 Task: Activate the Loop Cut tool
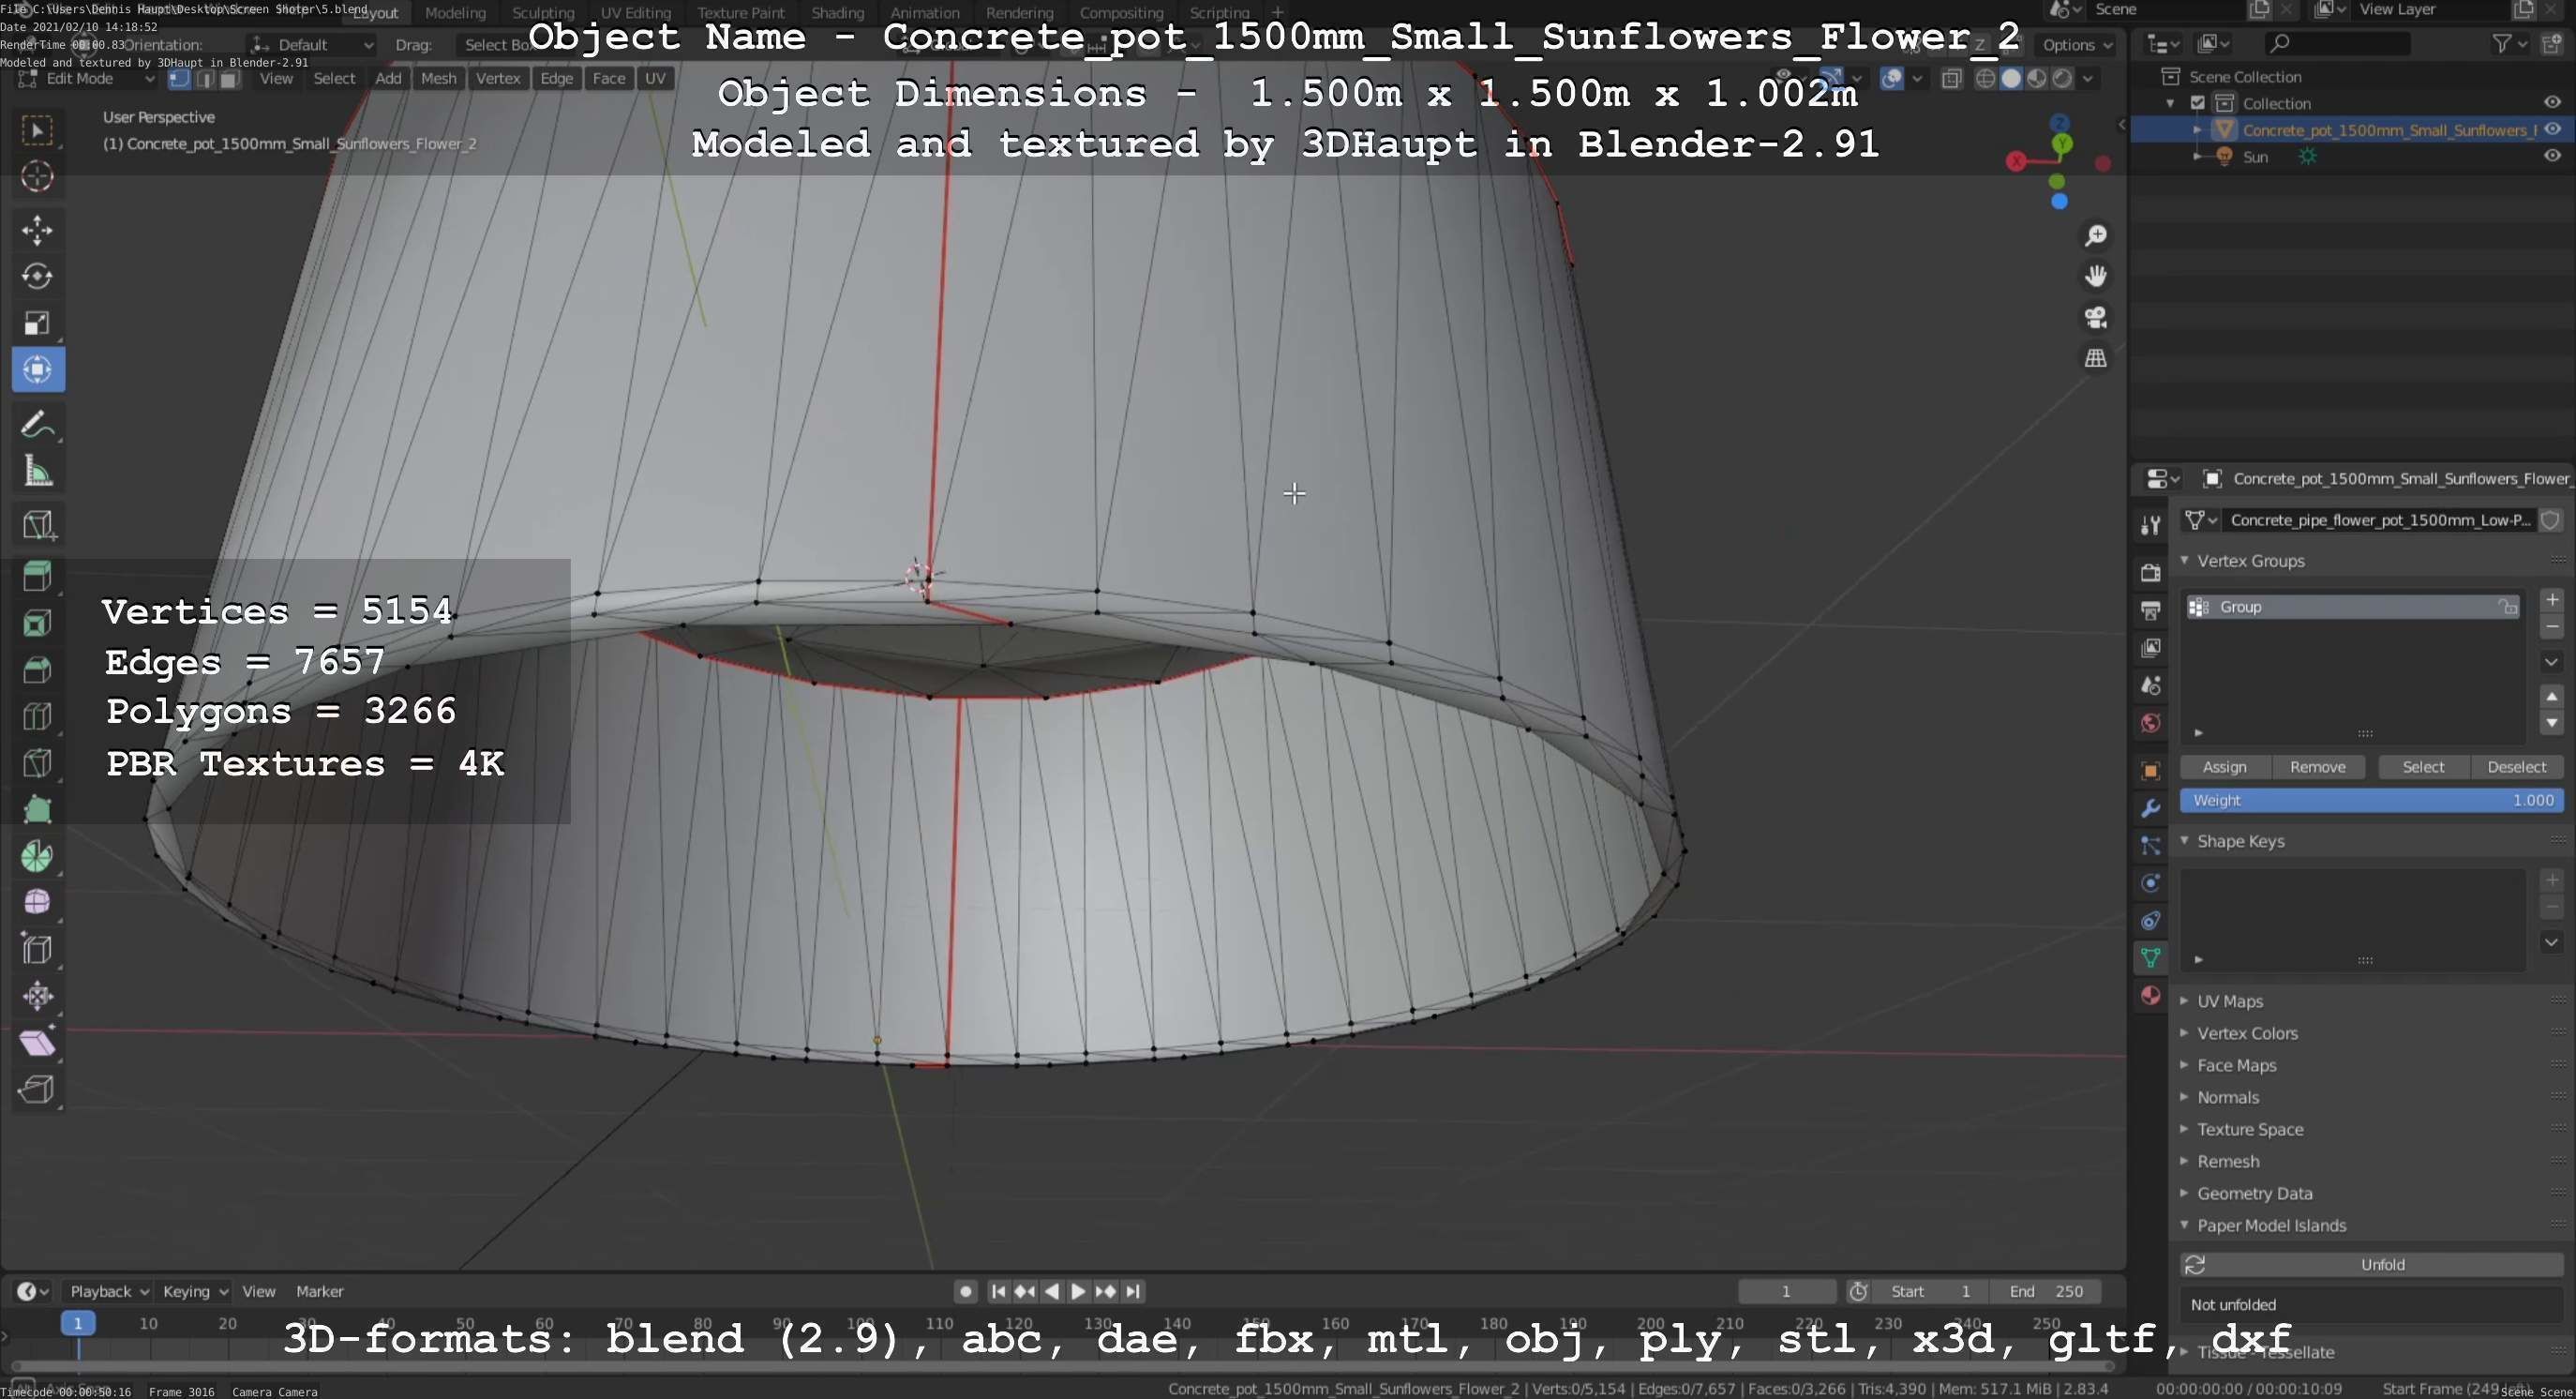pyautogui.click(x=38, y=716)
